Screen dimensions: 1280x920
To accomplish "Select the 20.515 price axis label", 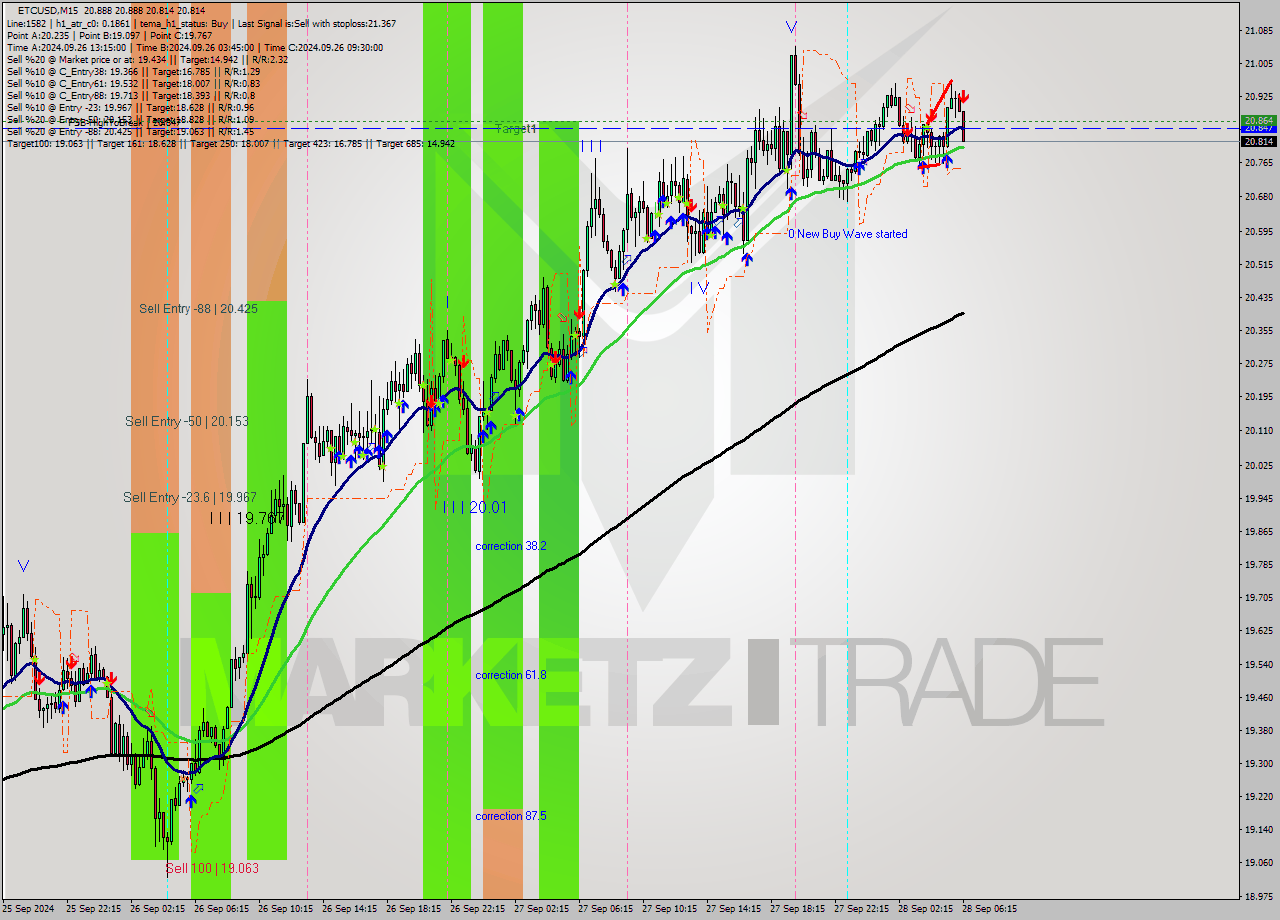I will [x=1259, y=264].
